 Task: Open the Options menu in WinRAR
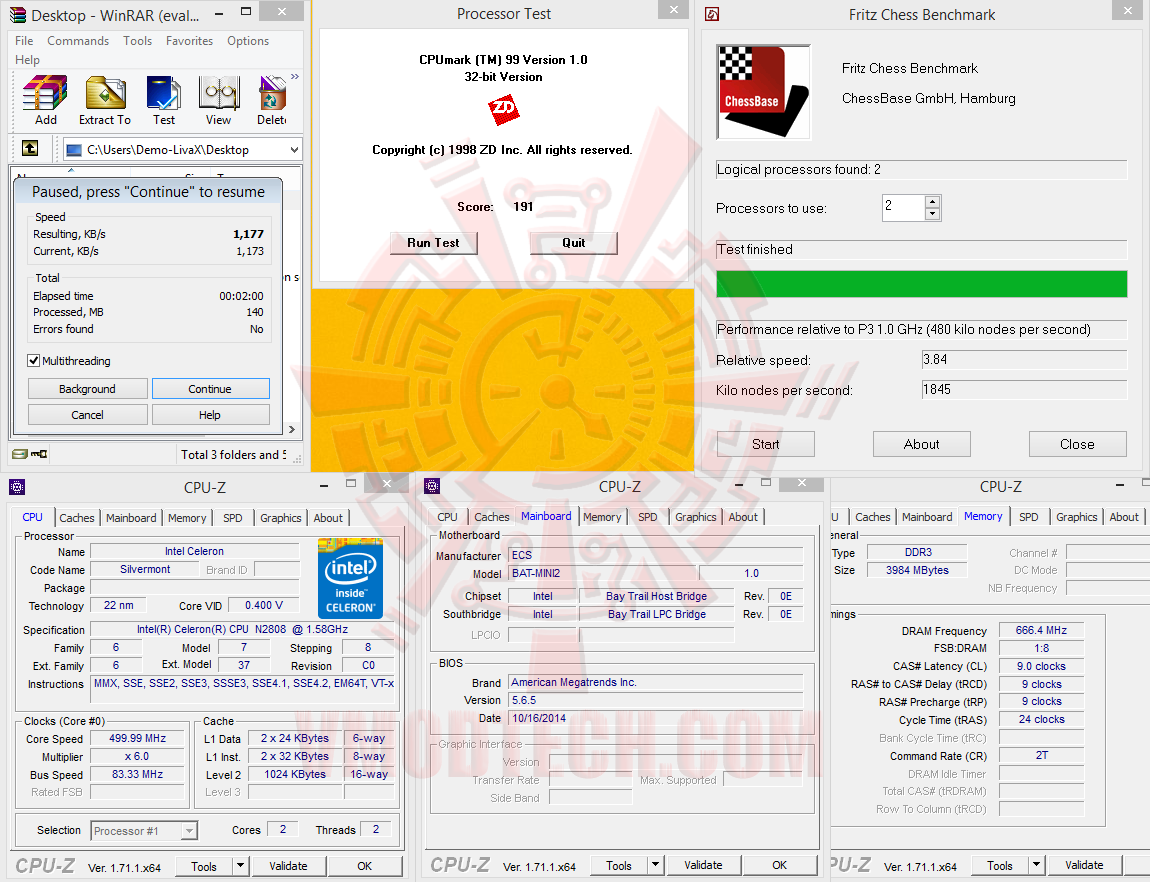[x=248, y=41]
